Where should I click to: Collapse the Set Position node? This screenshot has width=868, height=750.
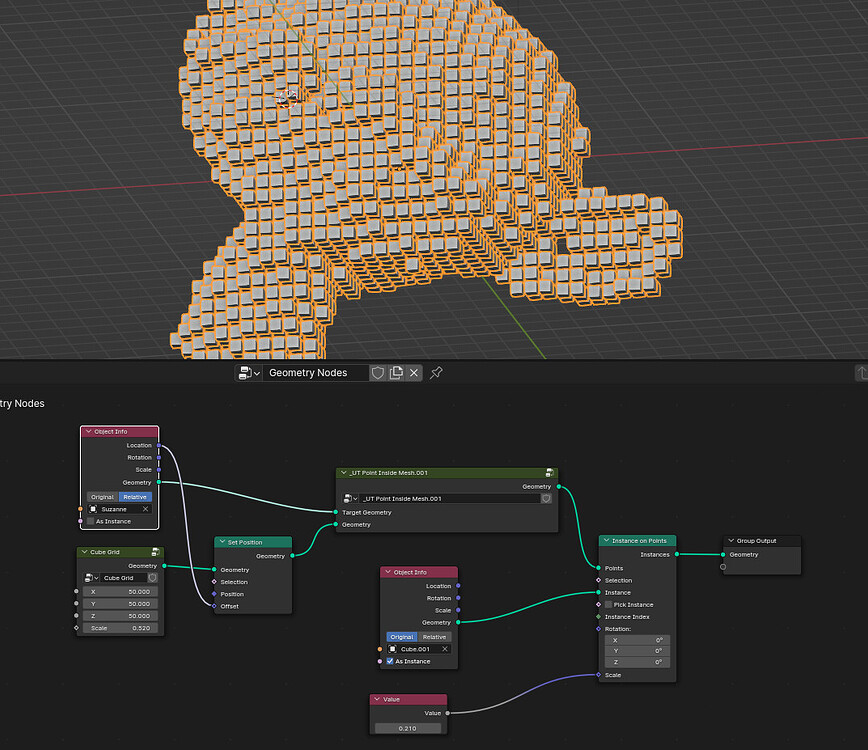(x=222, y=542)
